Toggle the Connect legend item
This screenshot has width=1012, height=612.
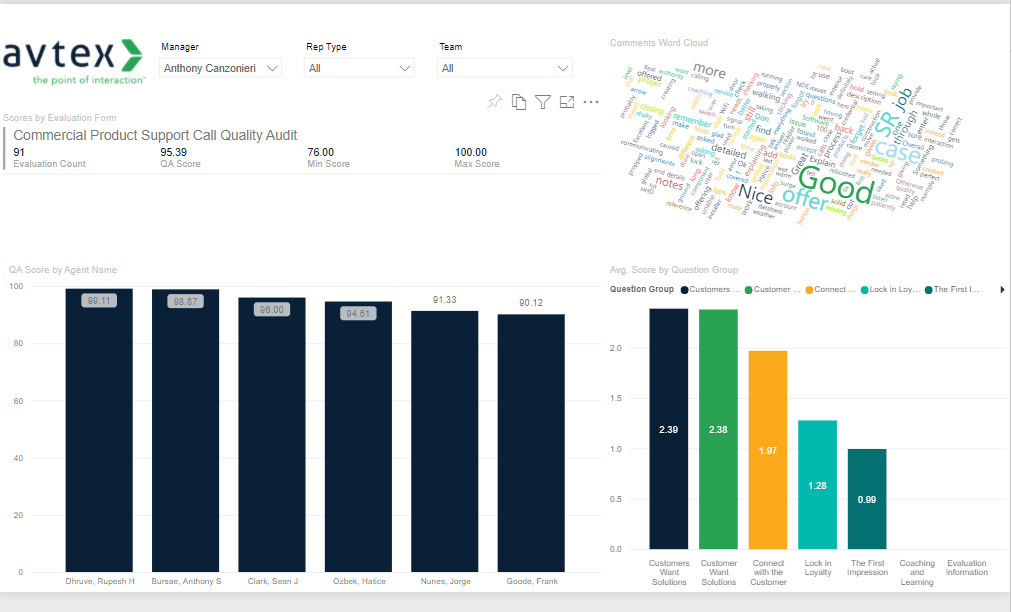tap(830, 290)
